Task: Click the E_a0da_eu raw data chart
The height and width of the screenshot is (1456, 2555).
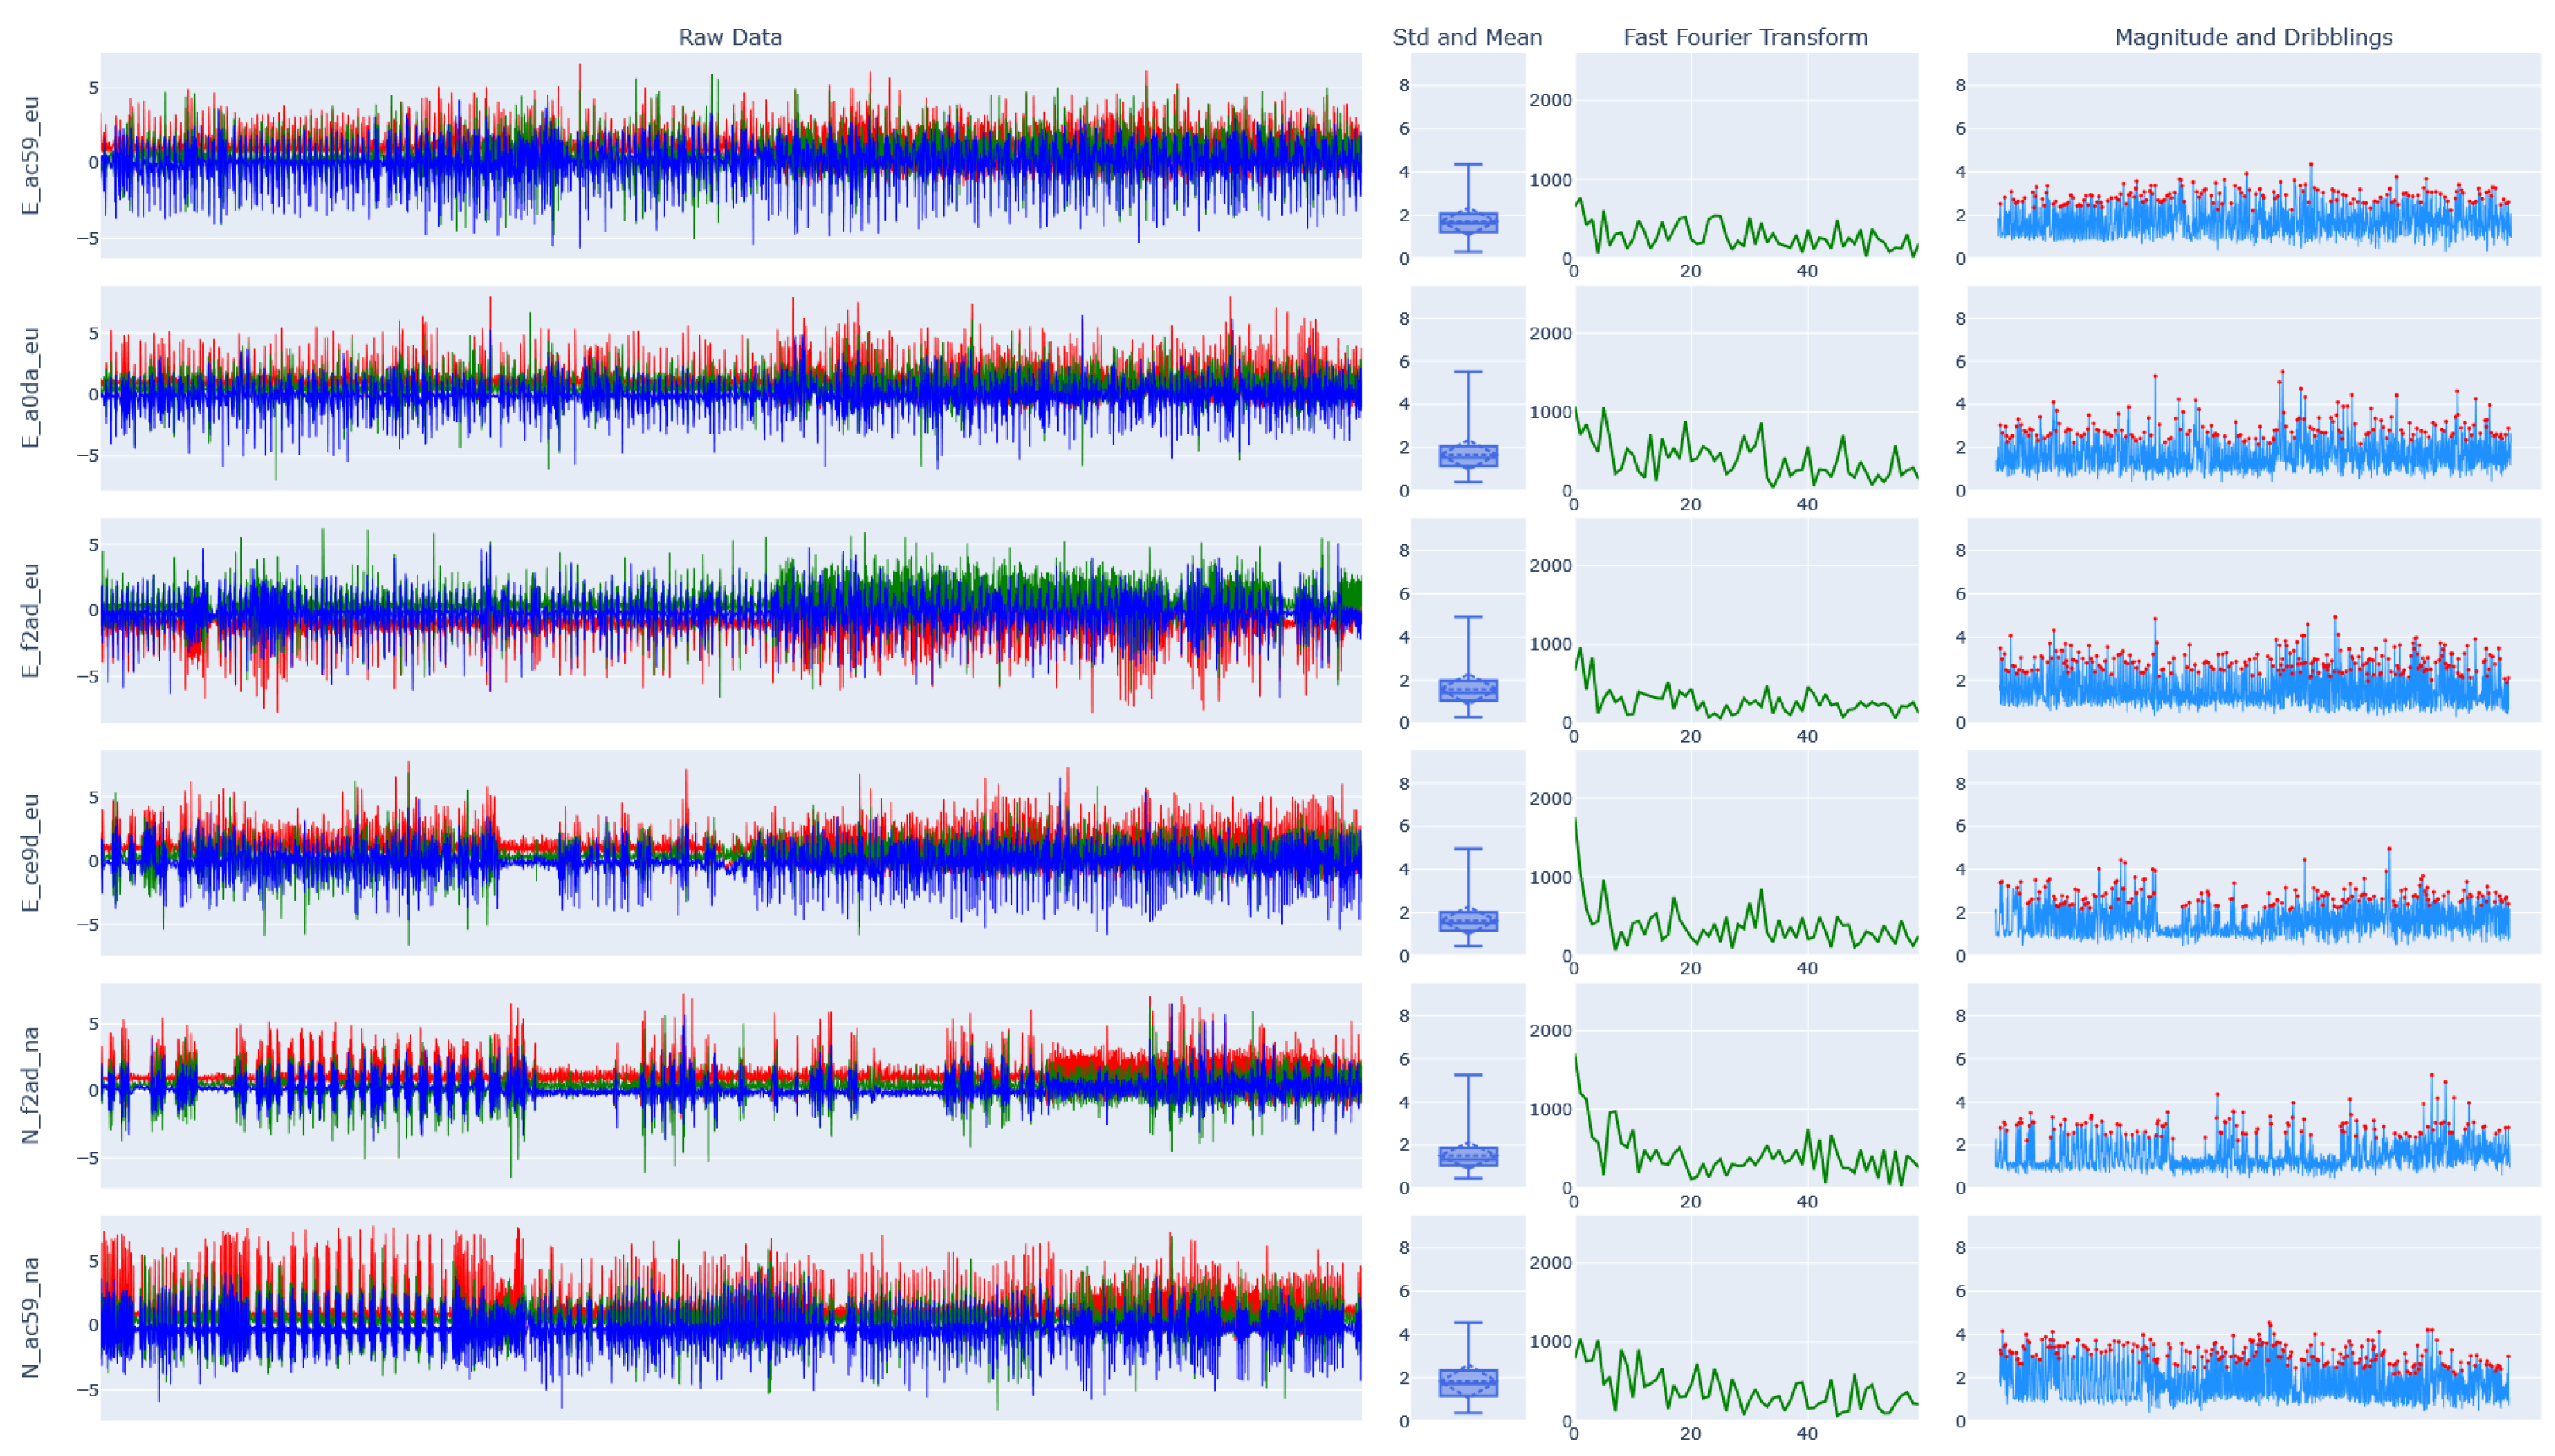Action: click(x=730, y=388)
